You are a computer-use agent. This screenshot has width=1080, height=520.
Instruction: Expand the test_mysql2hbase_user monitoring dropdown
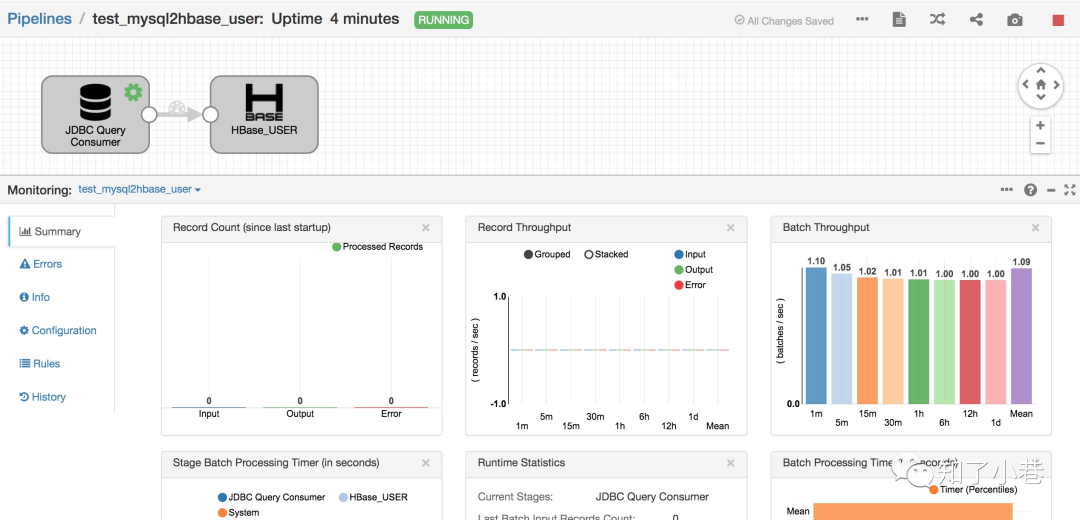140,189
